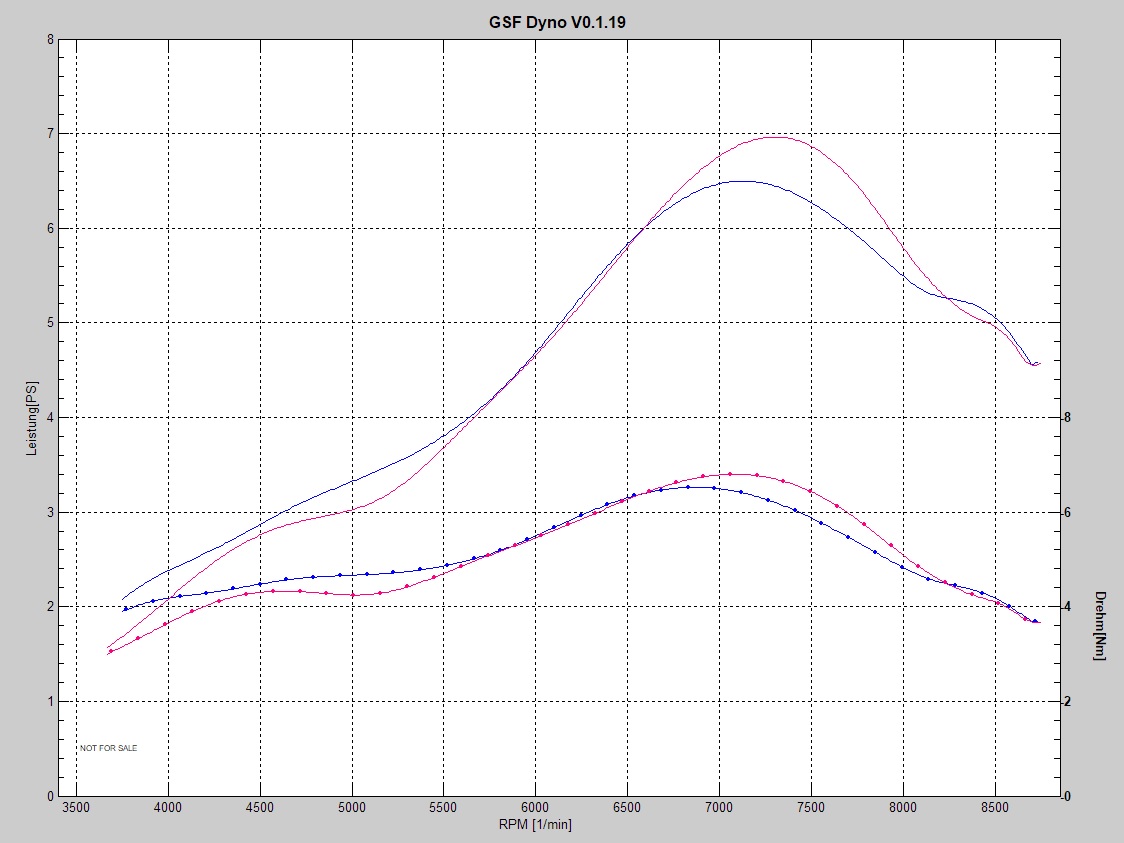1124x843 pixels.
Task: Click the Drehm[Nm] right axis label
Action: coord(1100,626)
